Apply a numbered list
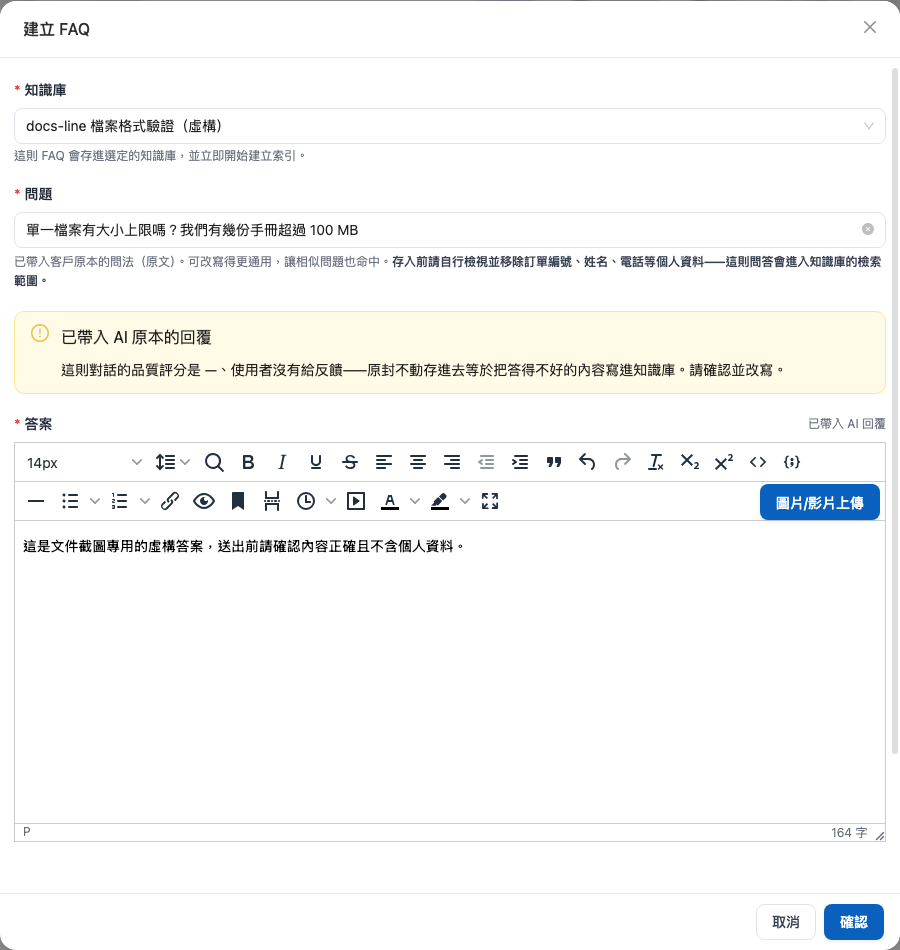 [120, 501]
